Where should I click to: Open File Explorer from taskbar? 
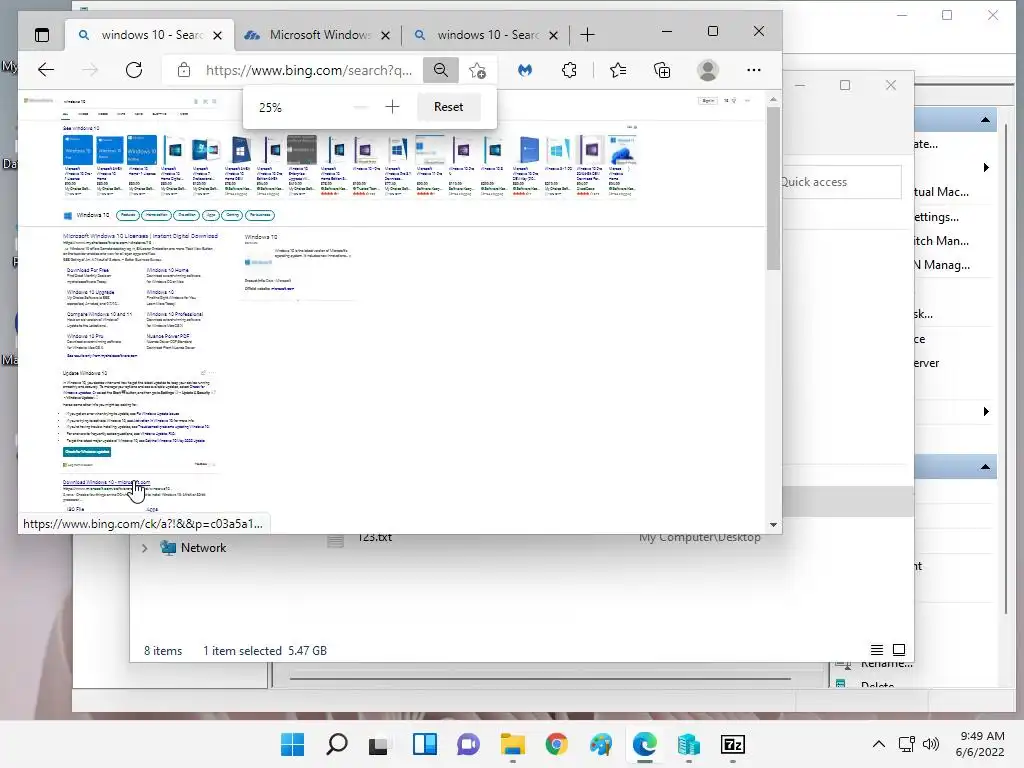click(513, 744)
